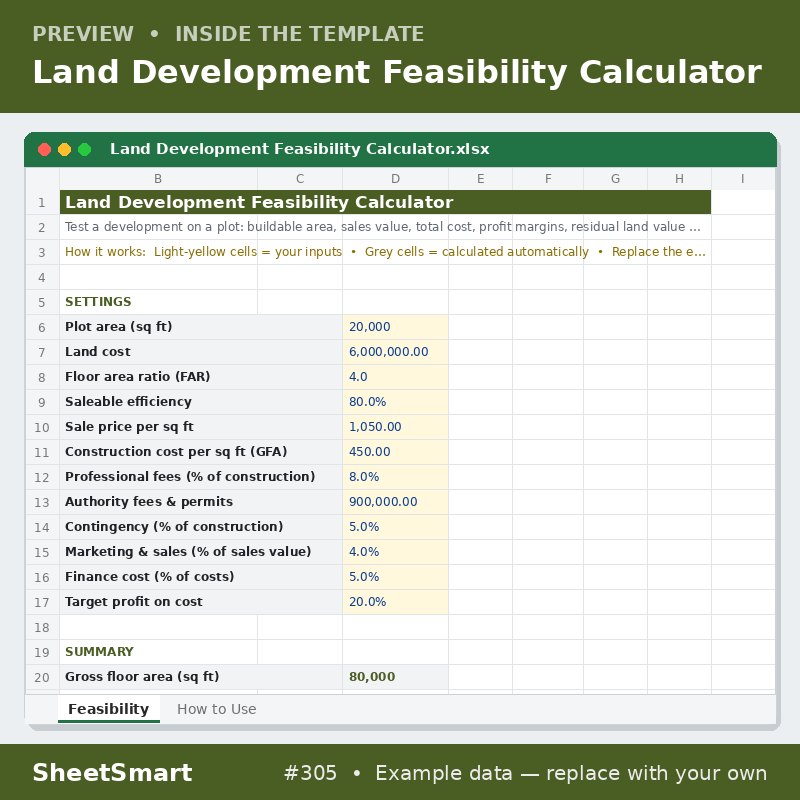800x800 pixels.
Task: Click the 'Plot area (sq ft)' label
Action: click(118, 327)
